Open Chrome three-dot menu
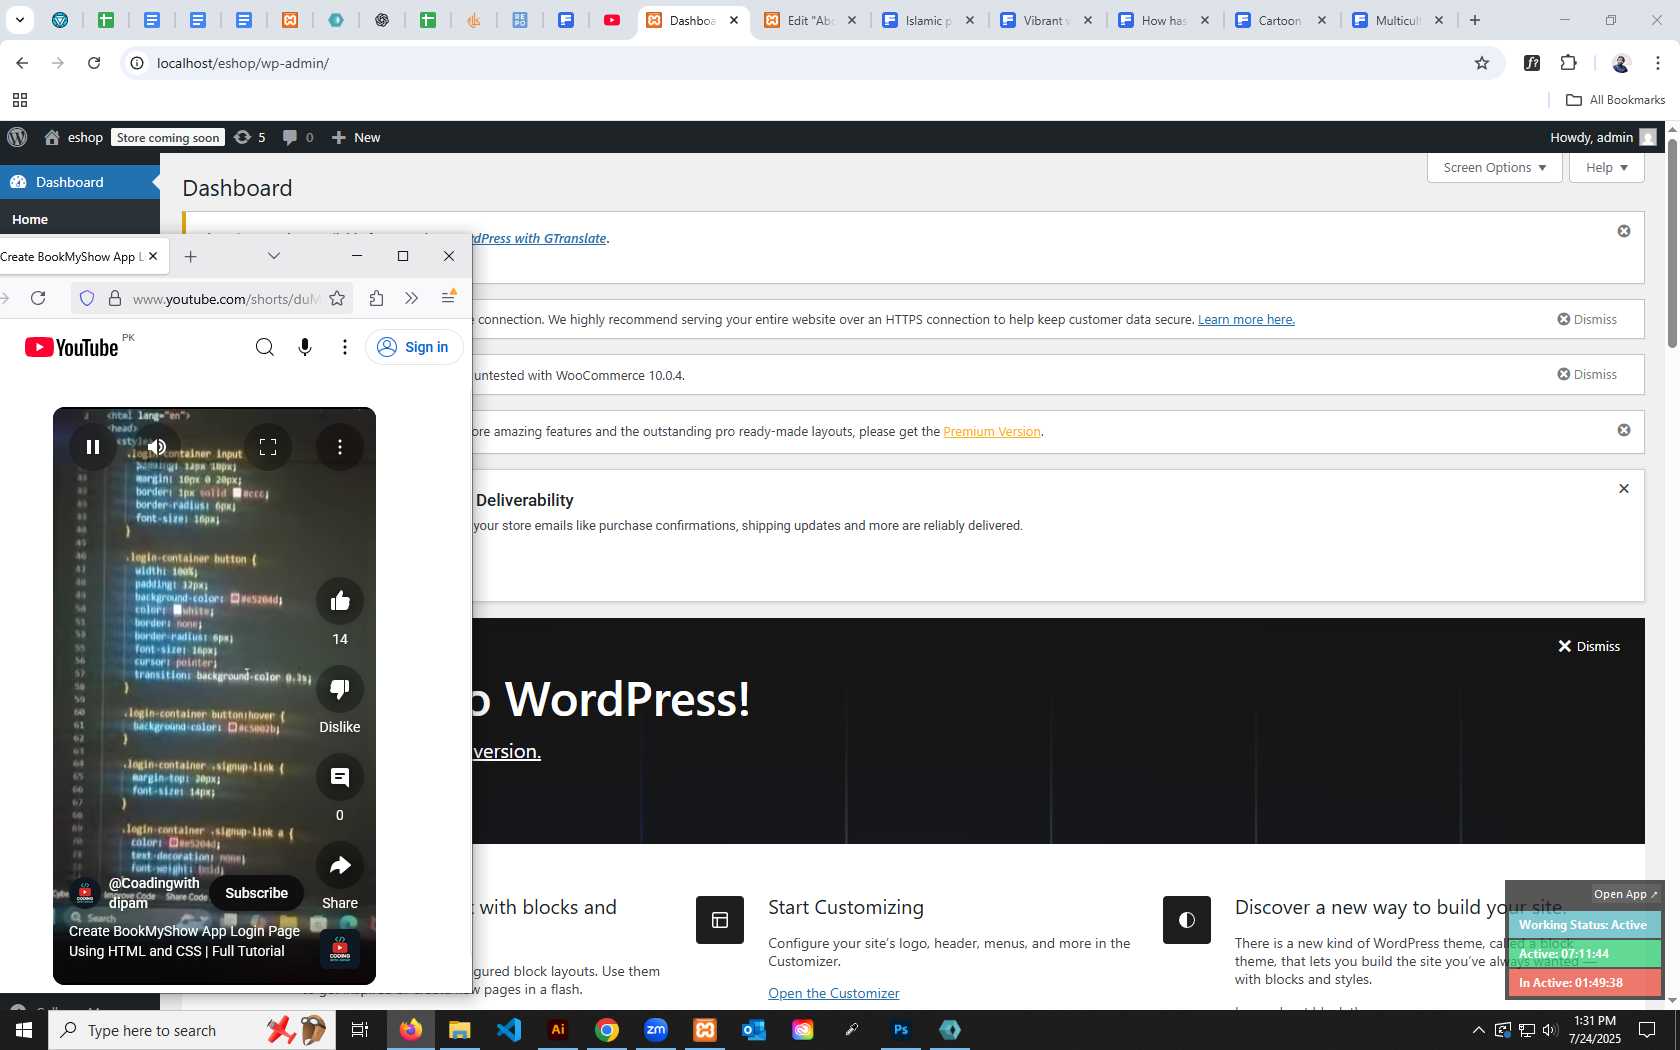The image size is (1680, 1050). click(1657, 63)
